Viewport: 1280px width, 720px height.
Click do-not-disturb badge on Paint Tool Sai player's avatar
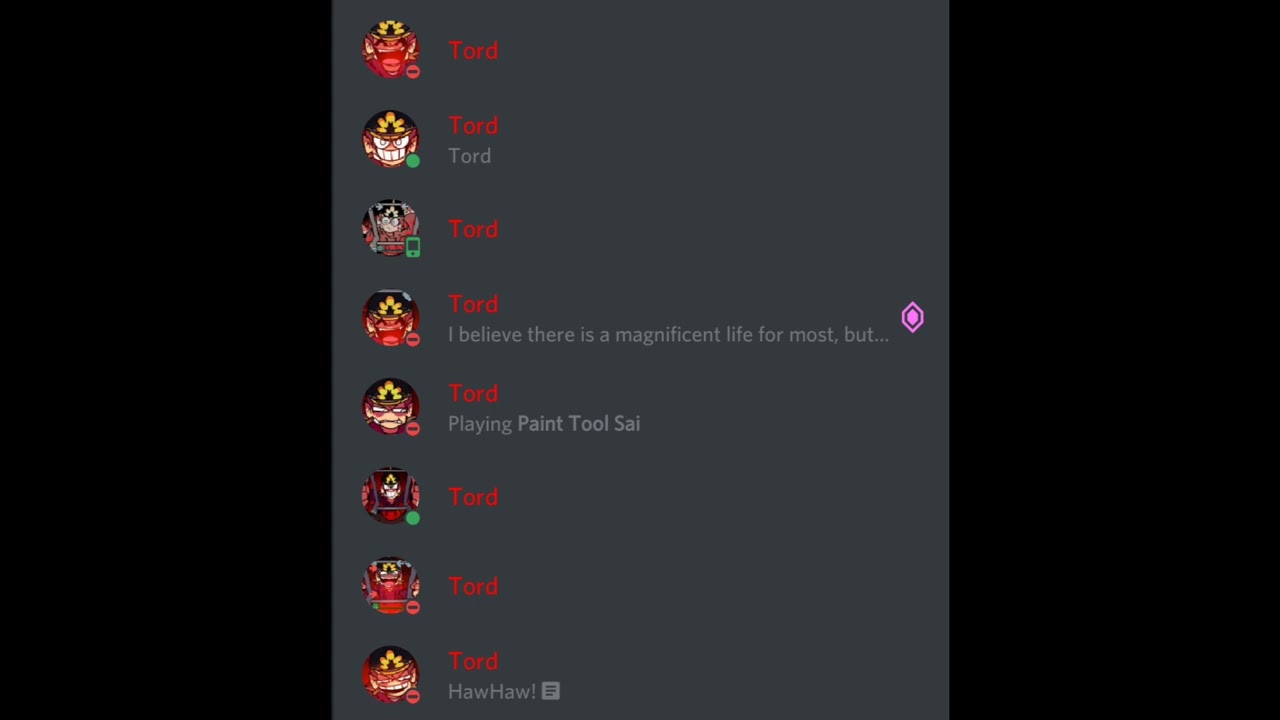click(413, 428)
